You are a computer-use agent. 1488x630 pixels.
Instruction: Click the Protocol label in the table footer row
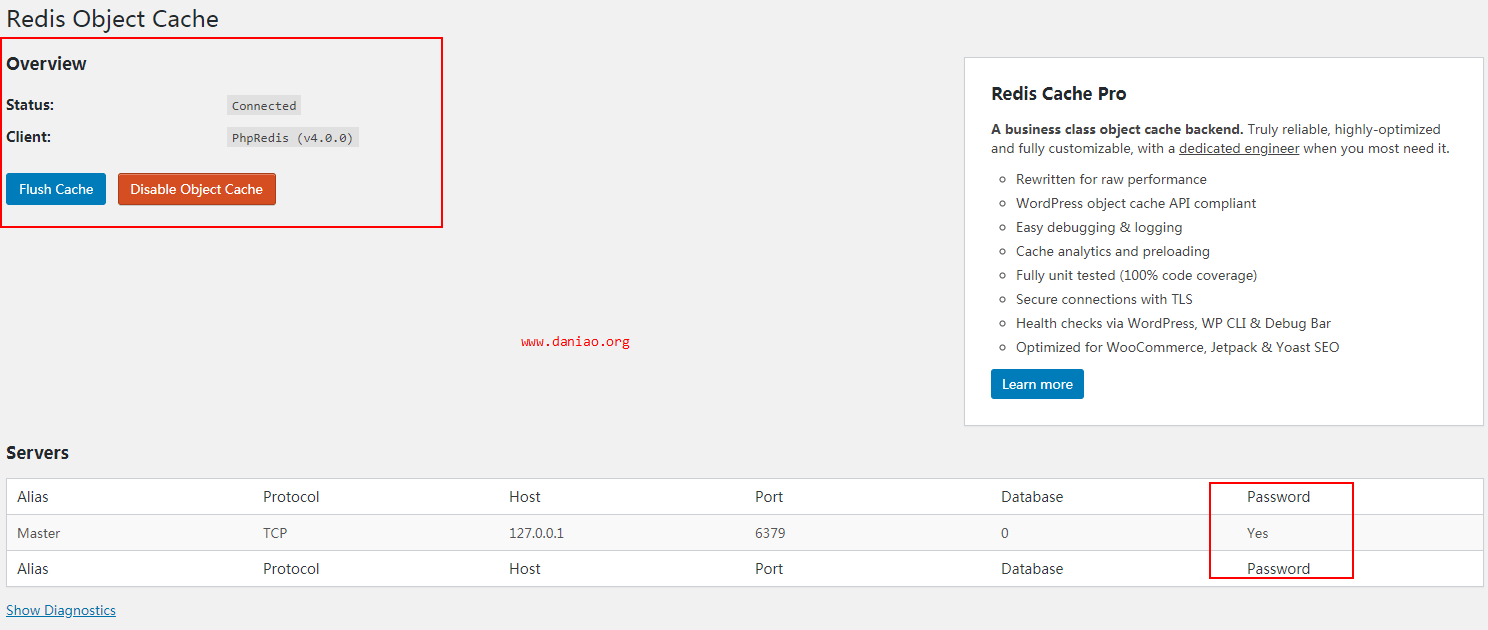[291, 569]
